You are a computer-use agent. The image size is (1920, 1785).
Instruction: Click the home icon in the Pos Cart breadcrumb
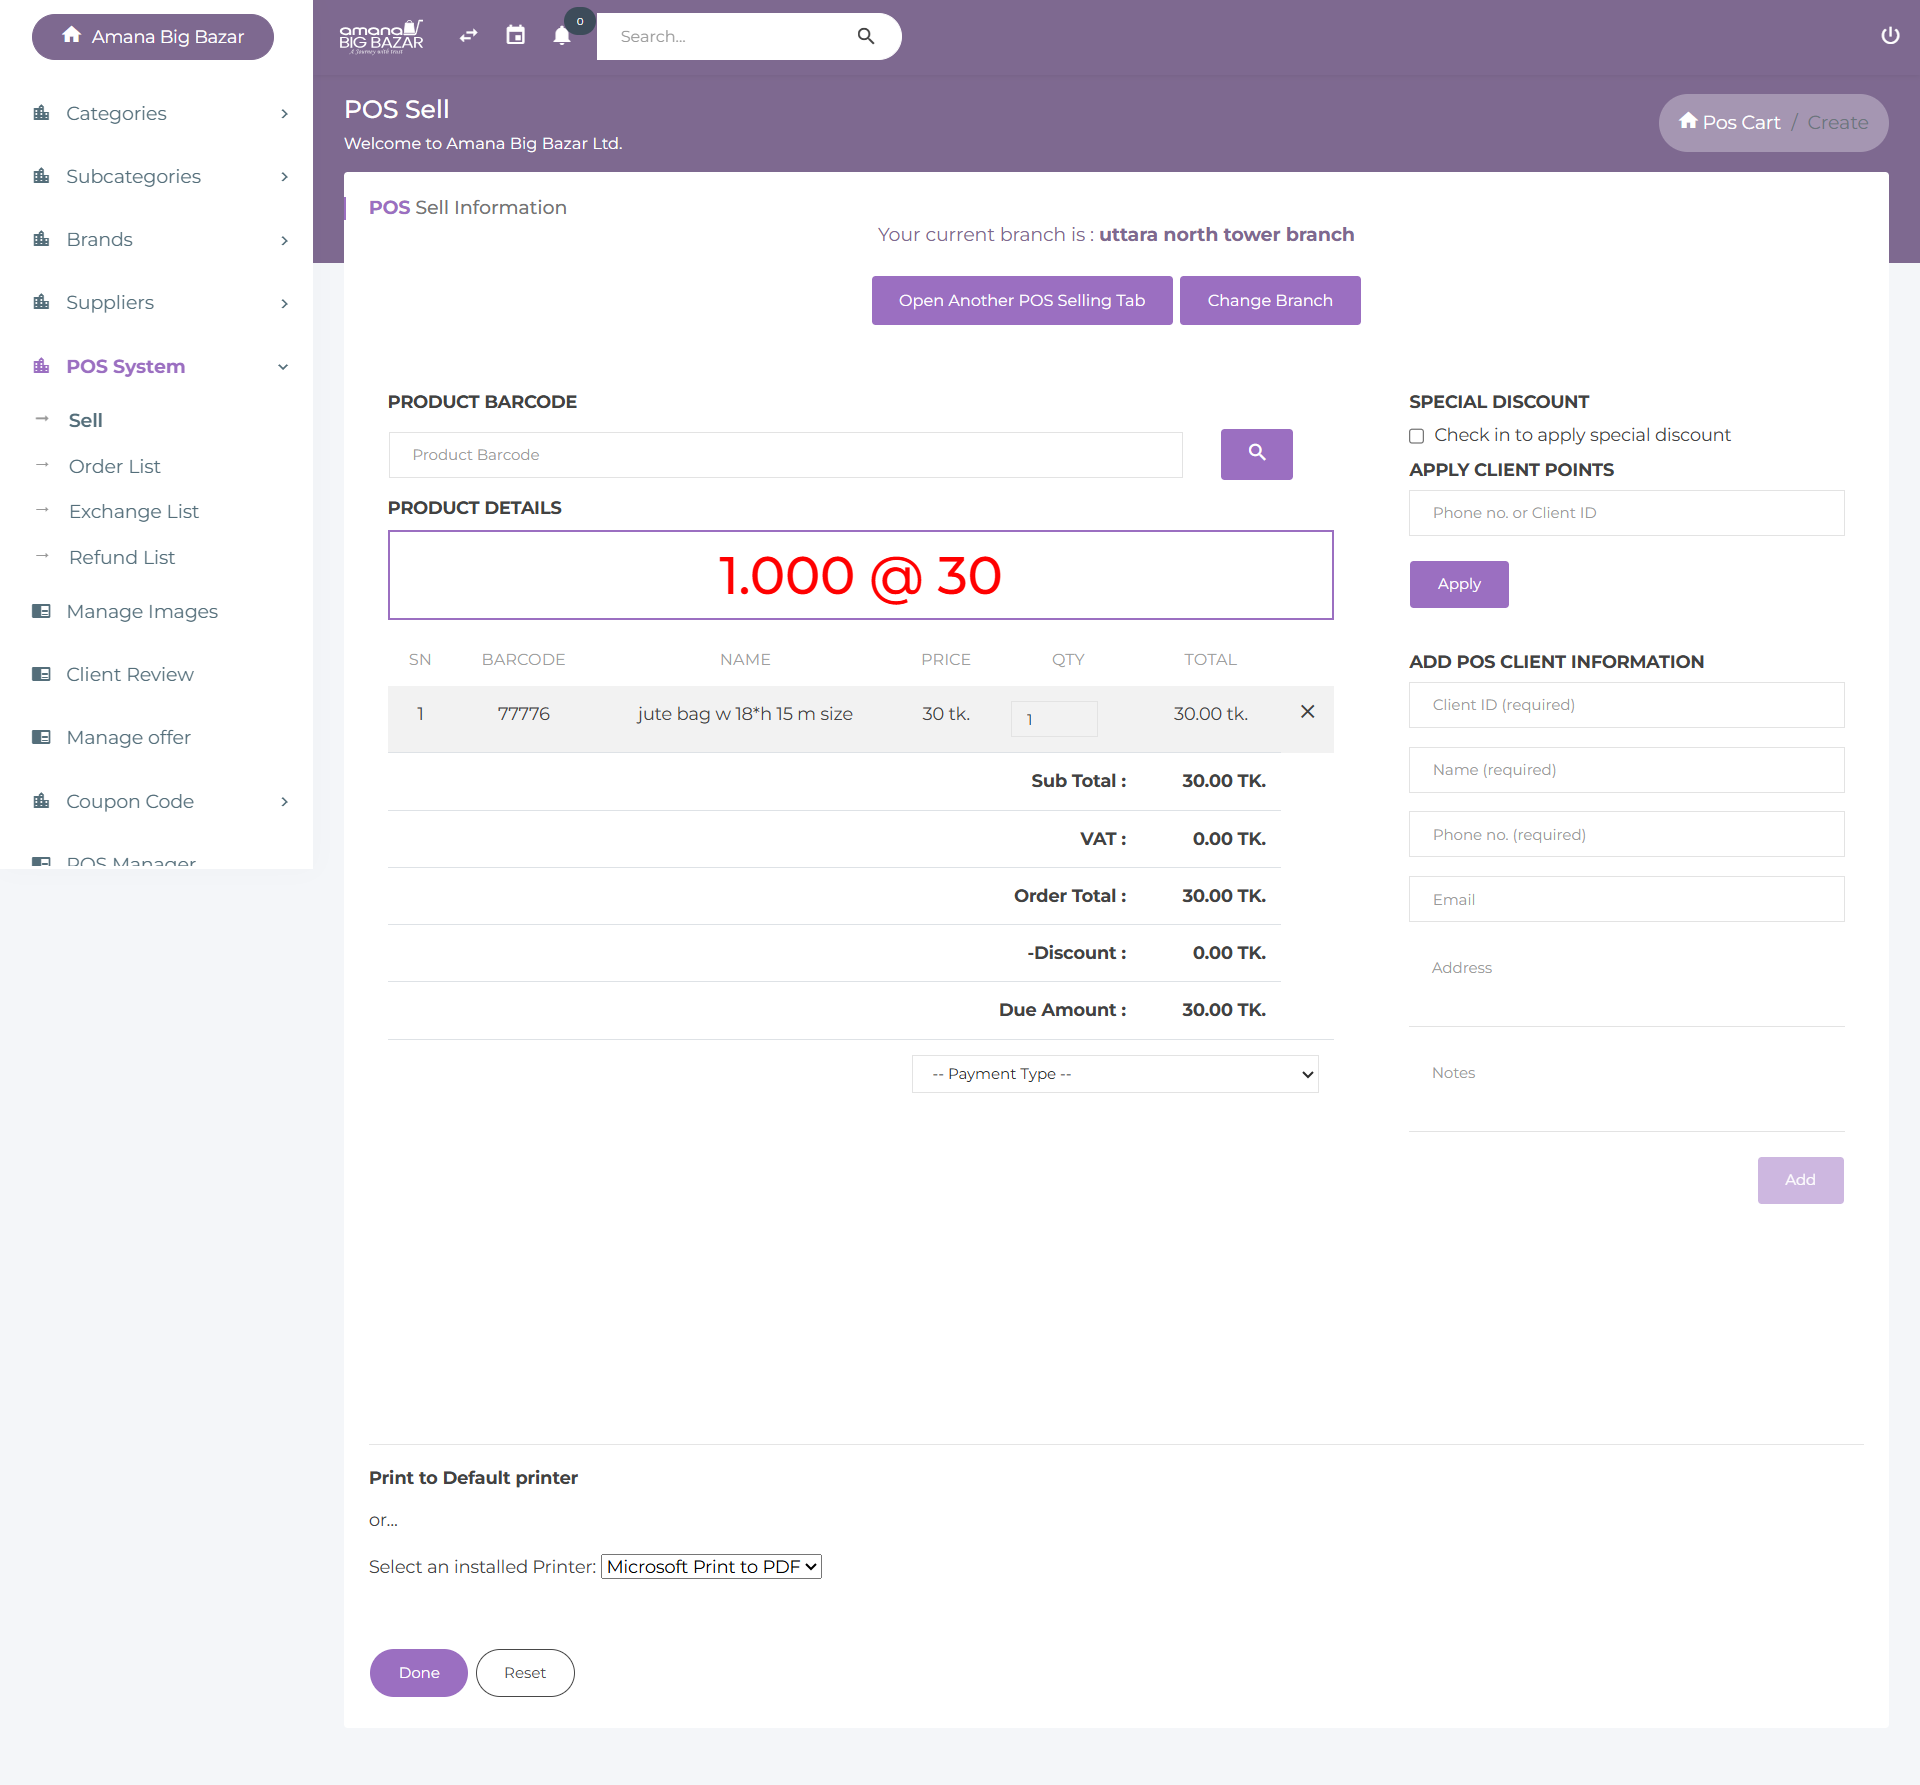[1688, 121]
